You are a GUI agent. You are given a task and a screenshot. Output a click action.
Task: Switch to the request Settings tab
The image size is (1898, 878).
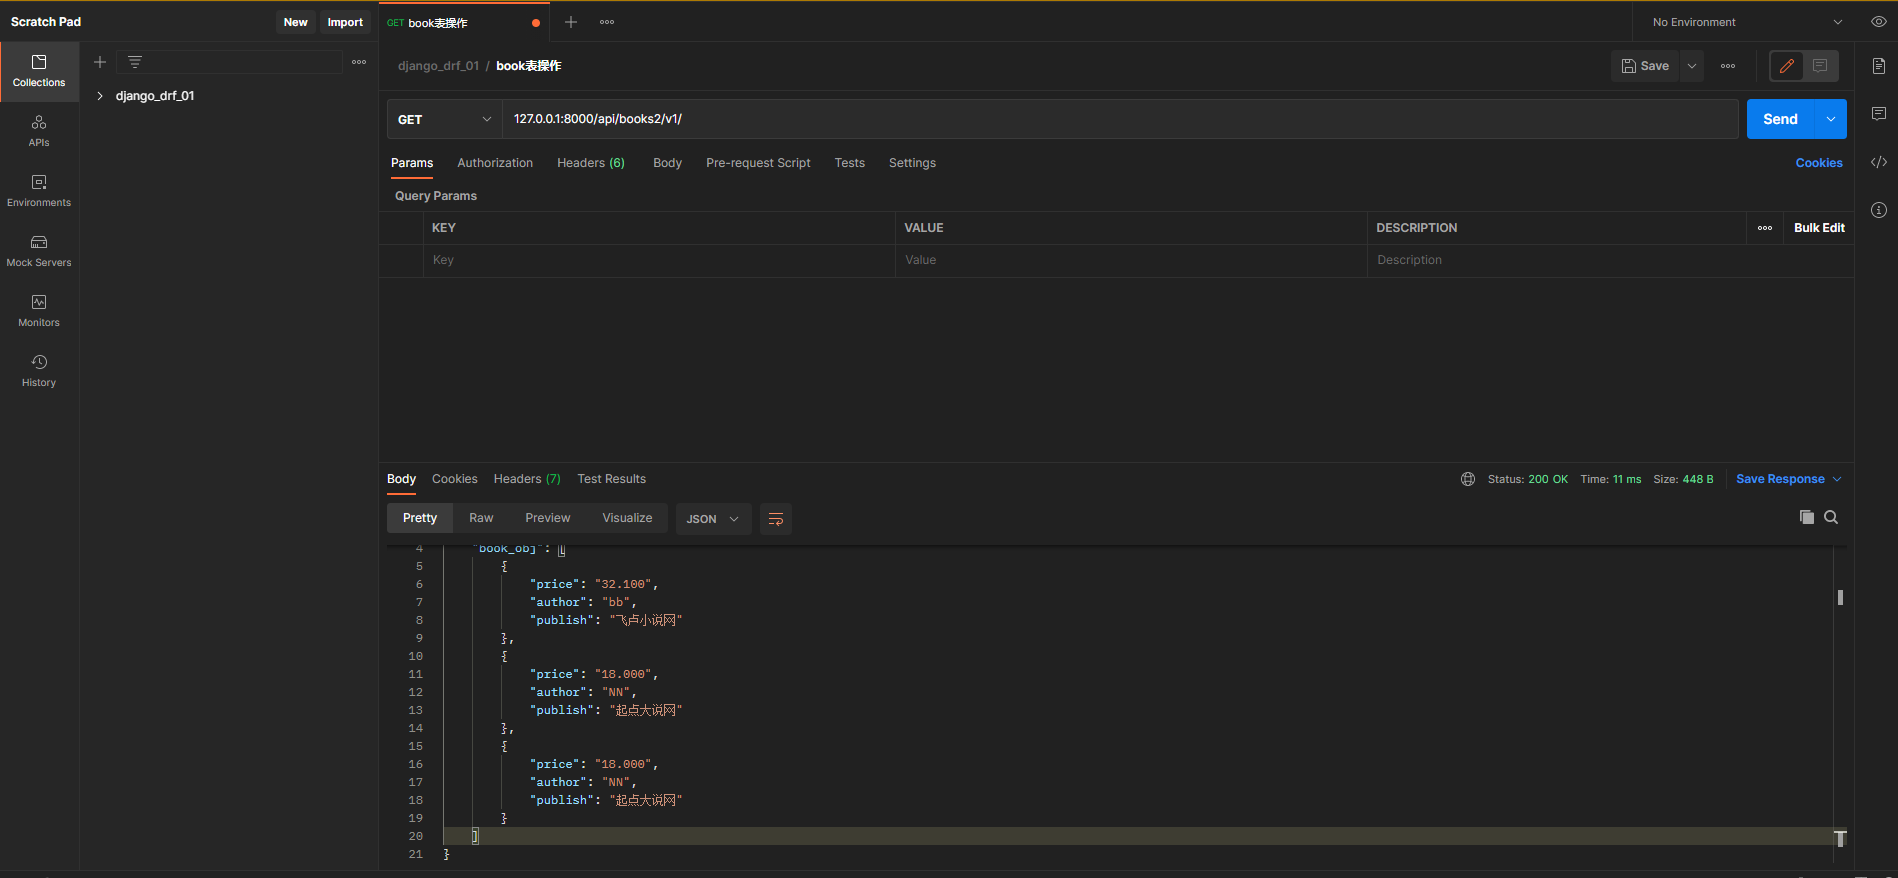pos(912,163)
